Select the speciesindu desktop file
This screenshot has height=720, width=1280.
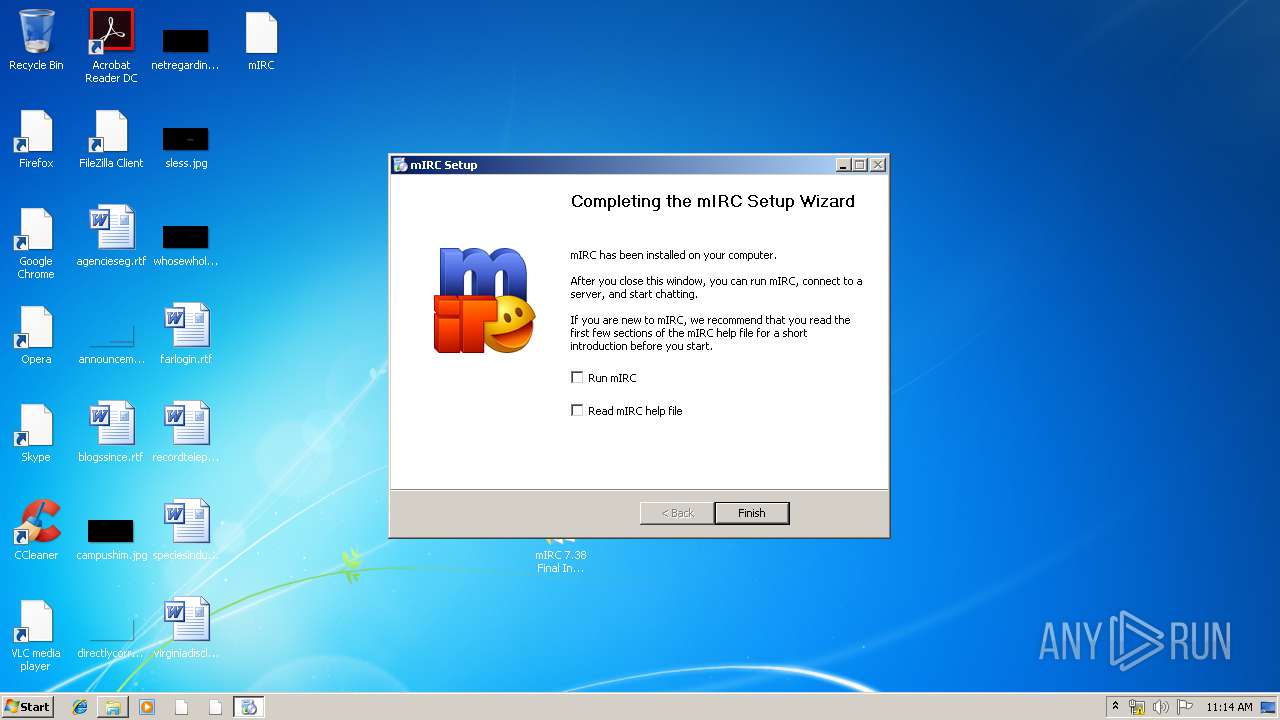point(186,530)
